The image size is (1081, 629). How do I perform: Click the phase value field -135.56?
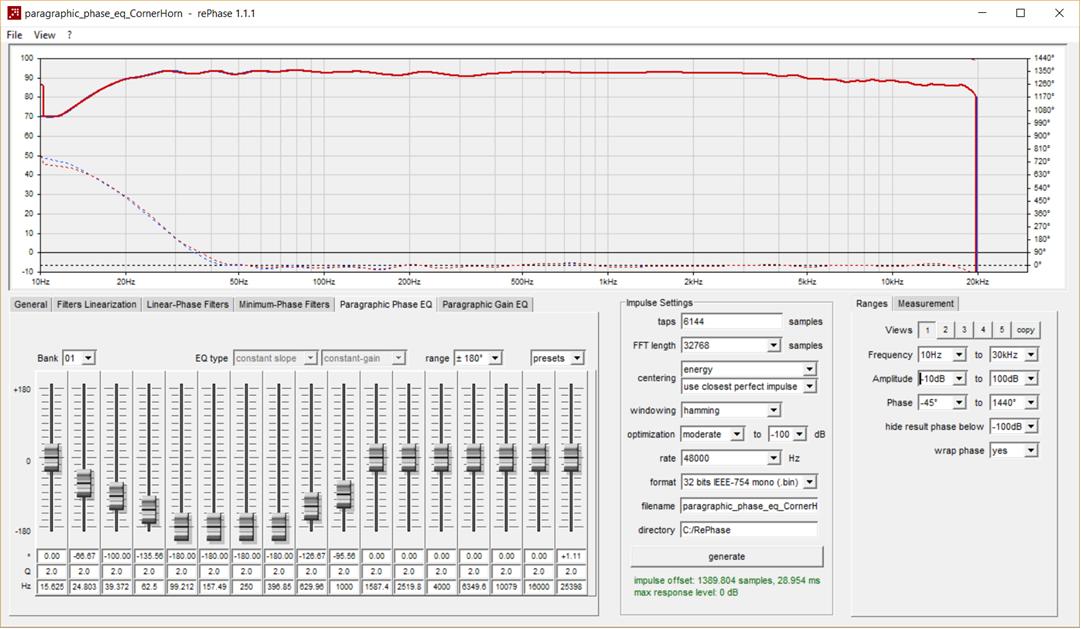pyautogui.click(x=149, y=556)
